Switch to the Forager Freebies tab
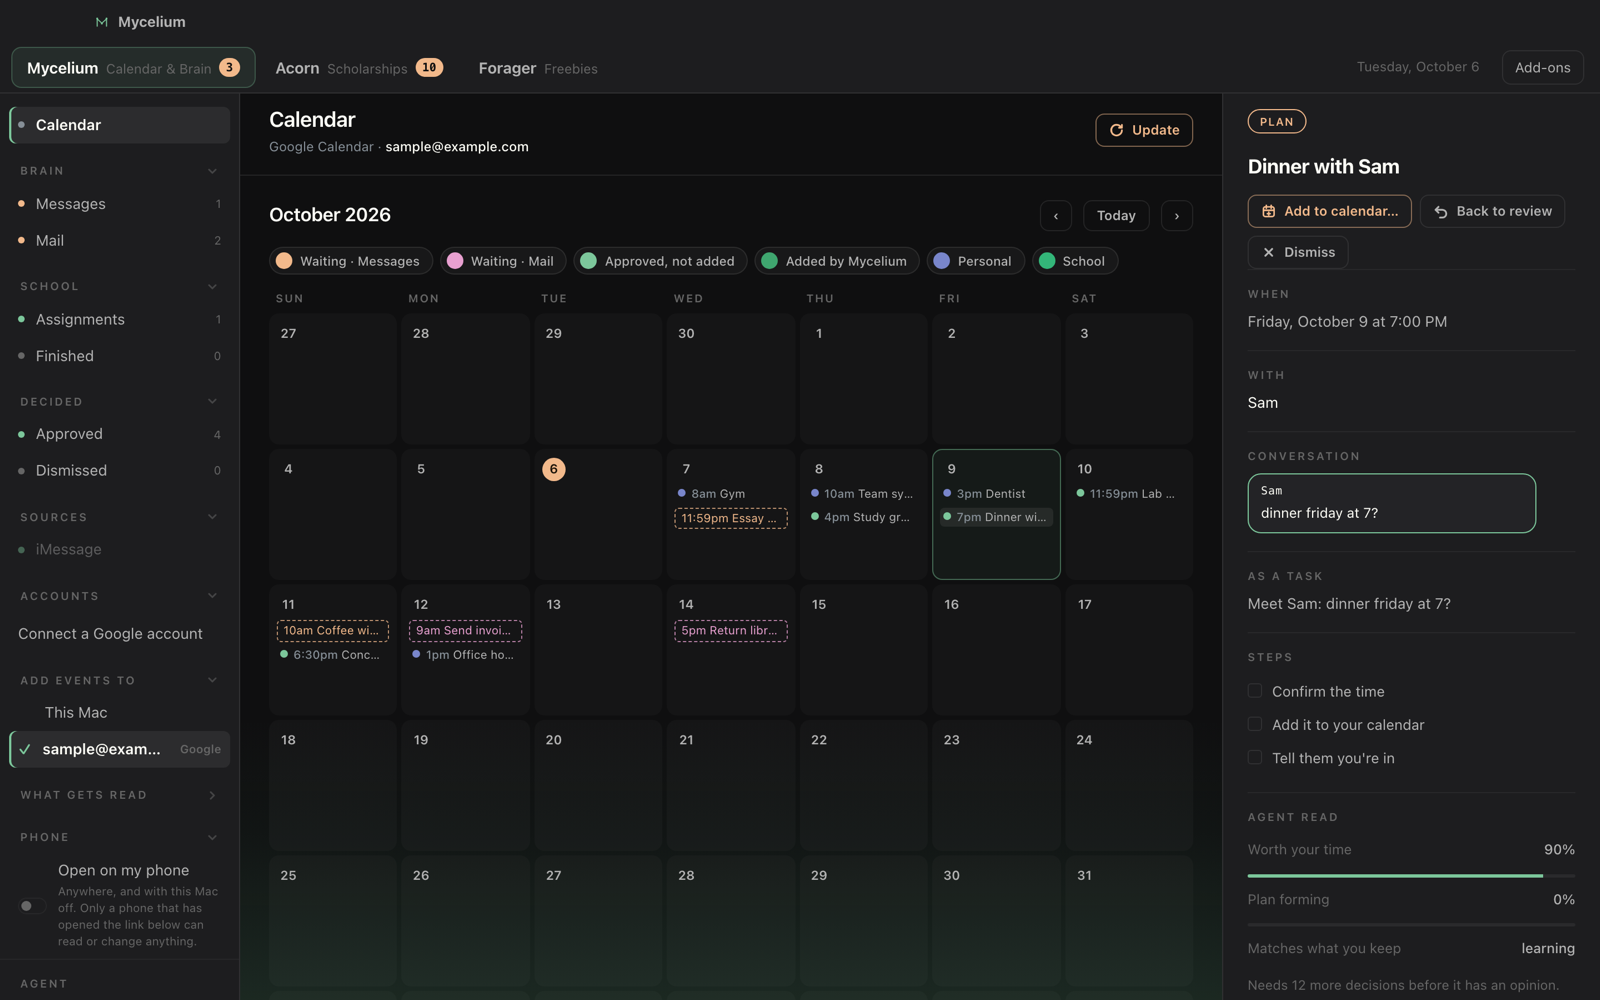1600x1000 pixels. 538,68
